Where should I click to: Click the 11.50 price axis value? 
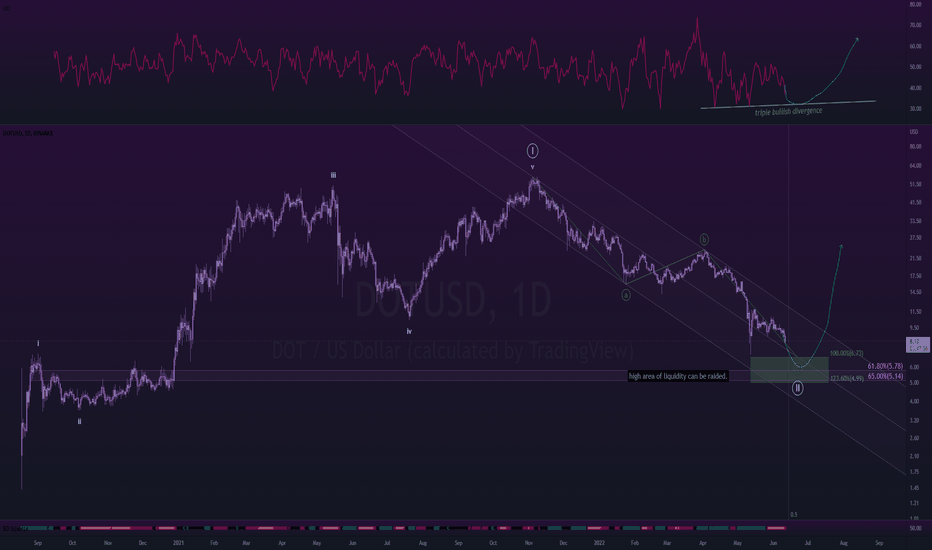point(915,312)
